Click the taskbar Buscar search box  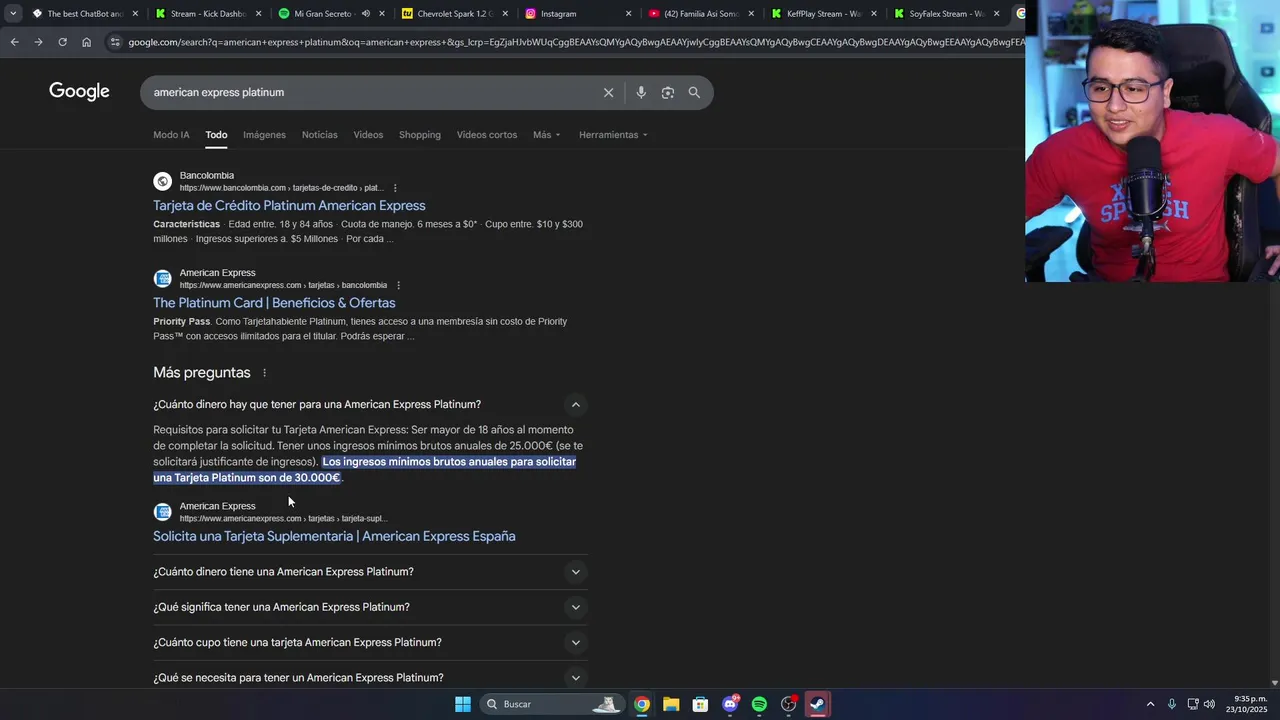553,704
